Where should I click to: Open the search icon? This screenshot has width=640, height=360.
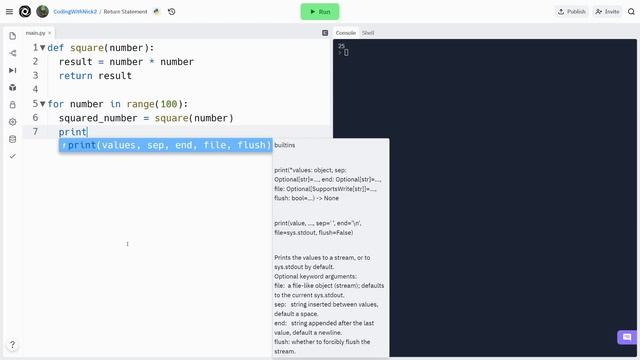[631, 11]
